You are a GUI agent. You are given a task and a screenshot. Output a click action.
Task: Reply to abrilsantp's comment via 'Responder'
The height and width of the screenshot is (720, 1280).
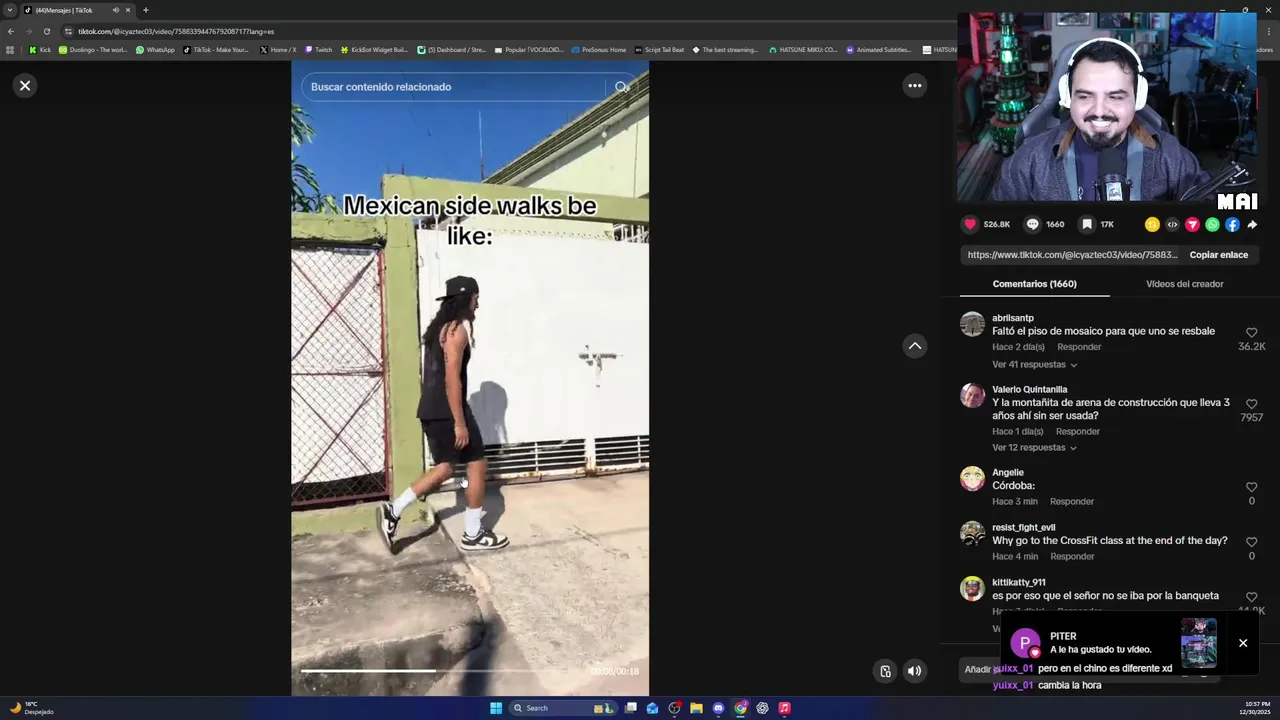coord(1079,347)
